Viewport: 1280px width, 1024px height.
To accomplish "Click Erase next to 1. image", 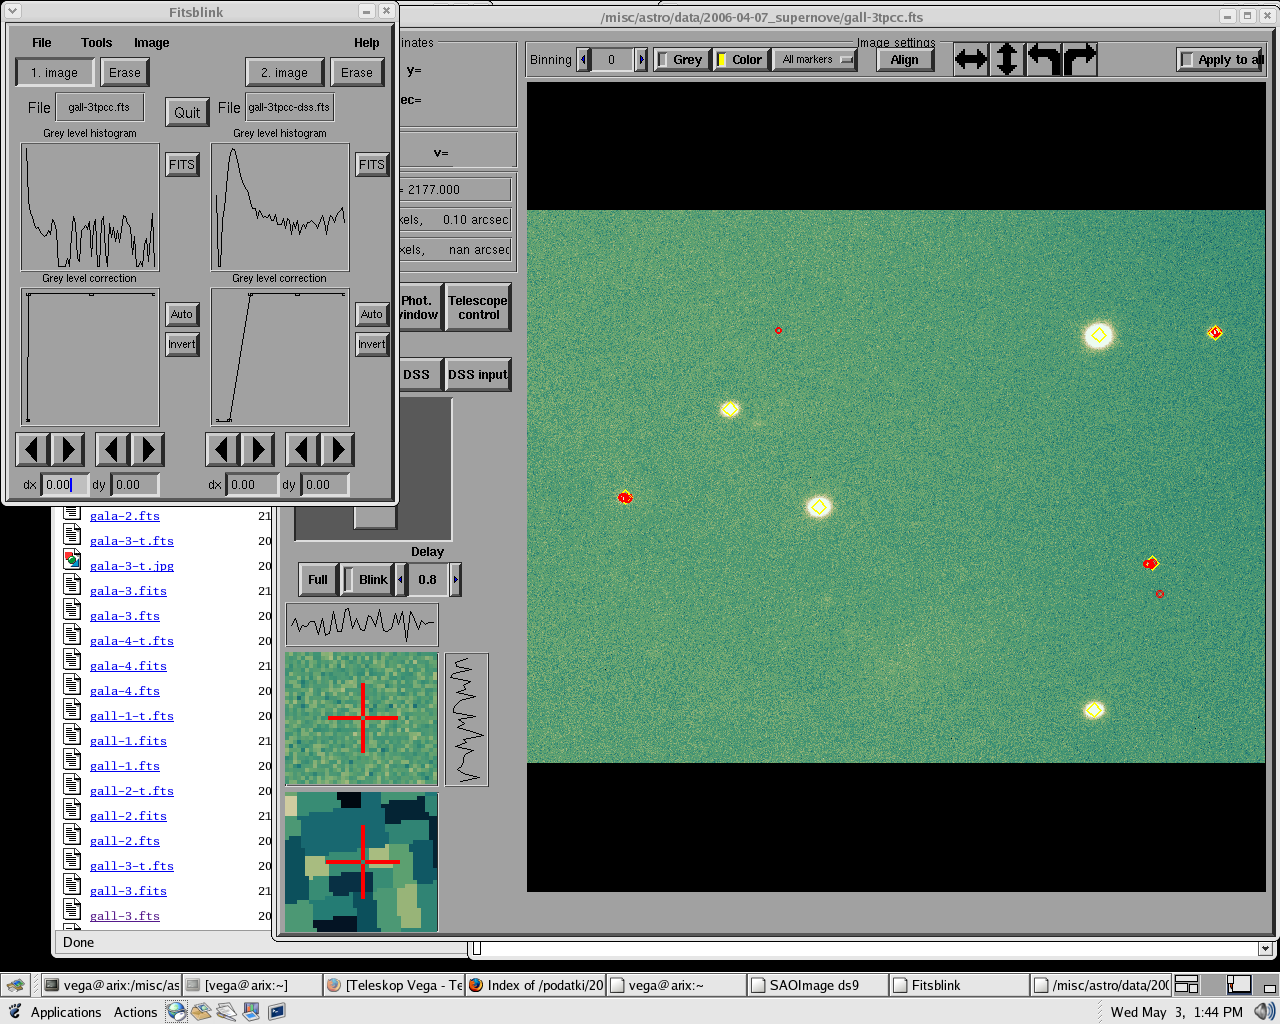I will pyautogui.click(x=125, y=73).
